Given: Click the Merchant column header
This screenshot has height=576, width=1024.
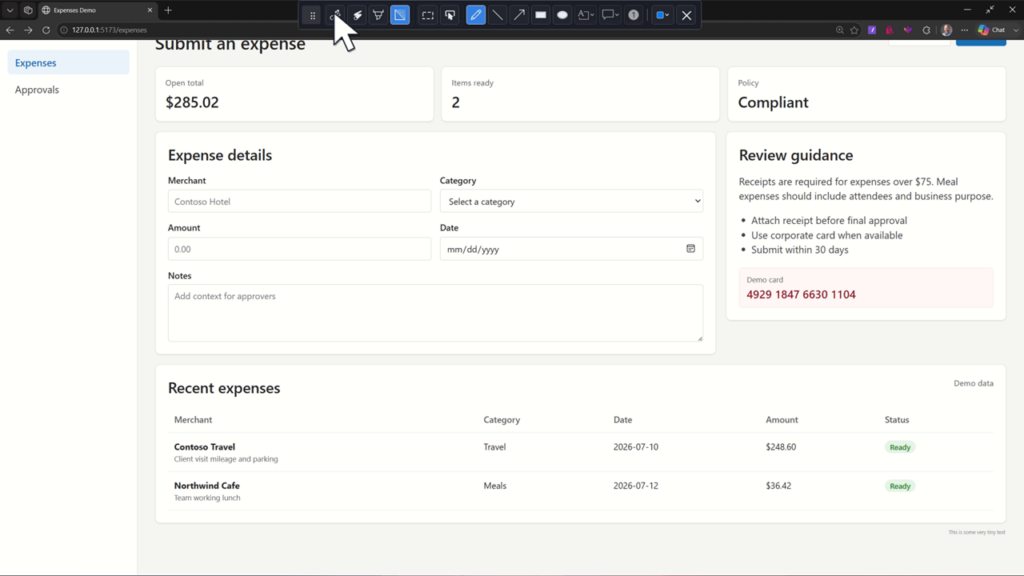Looking at the screenshot, I should [193, 420].
